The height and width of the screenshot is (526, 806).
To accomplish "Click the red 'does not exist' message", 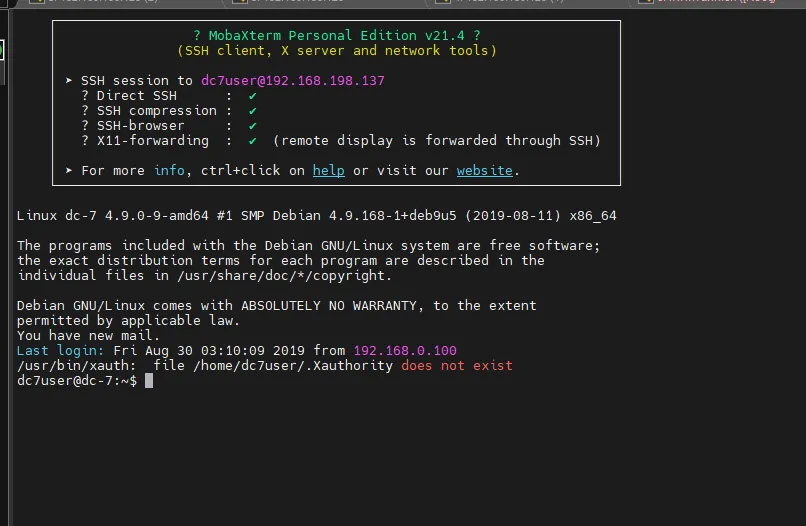I will (457, 366).
